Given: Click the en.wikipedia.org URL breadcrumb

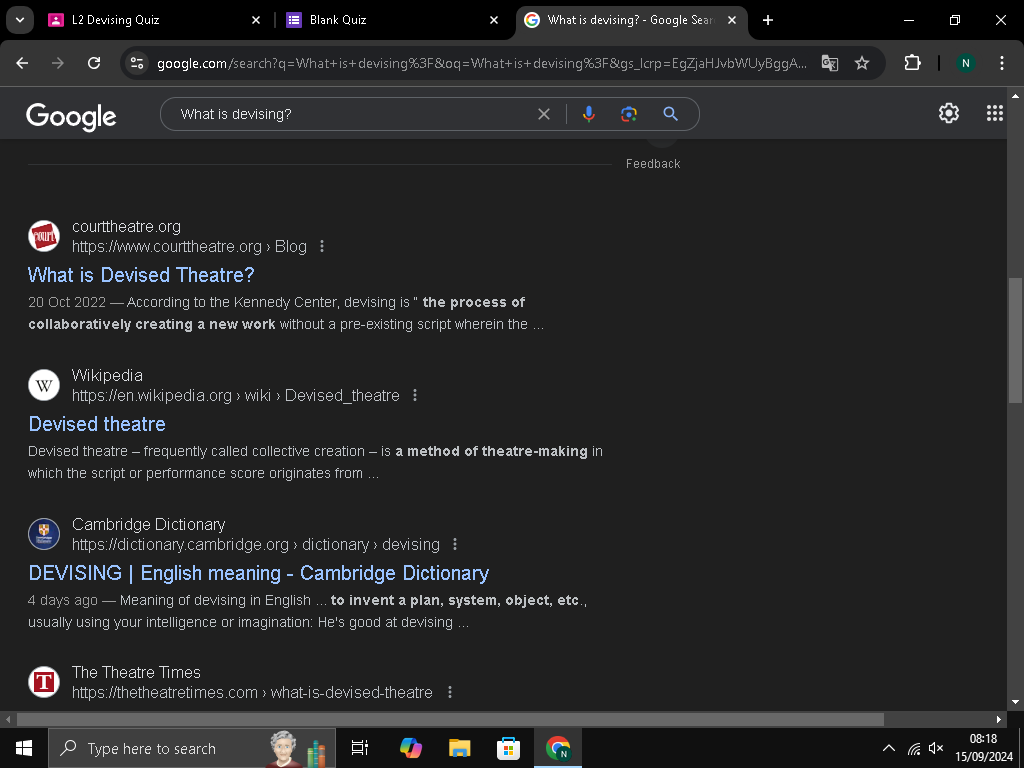Looking at the screenshot, I should (x=236, y=395).
